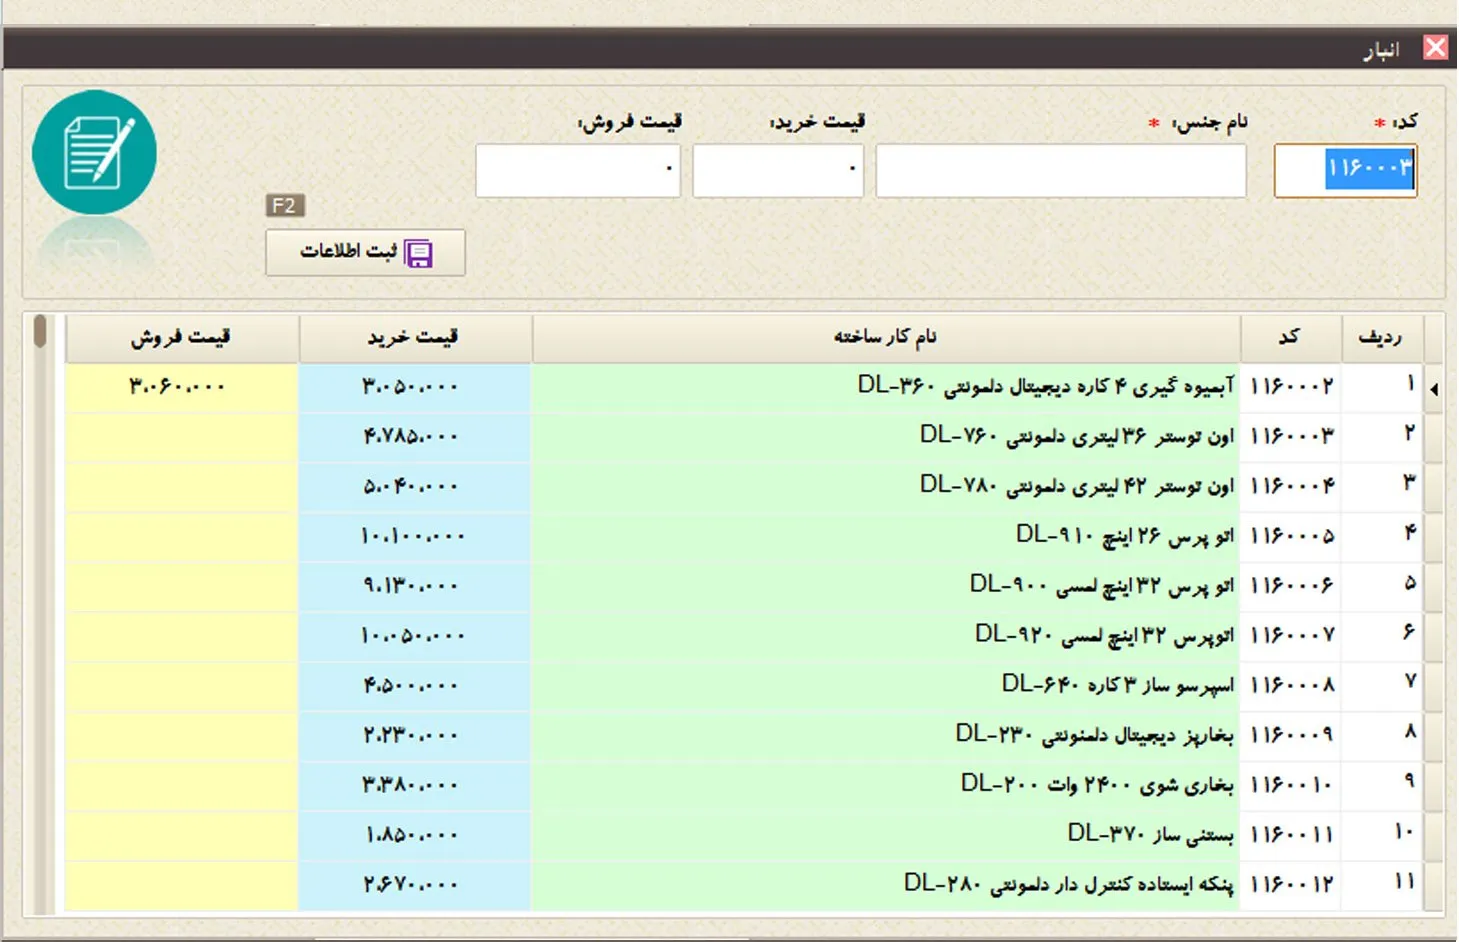Focus the کد input field

pos(1345,170)
